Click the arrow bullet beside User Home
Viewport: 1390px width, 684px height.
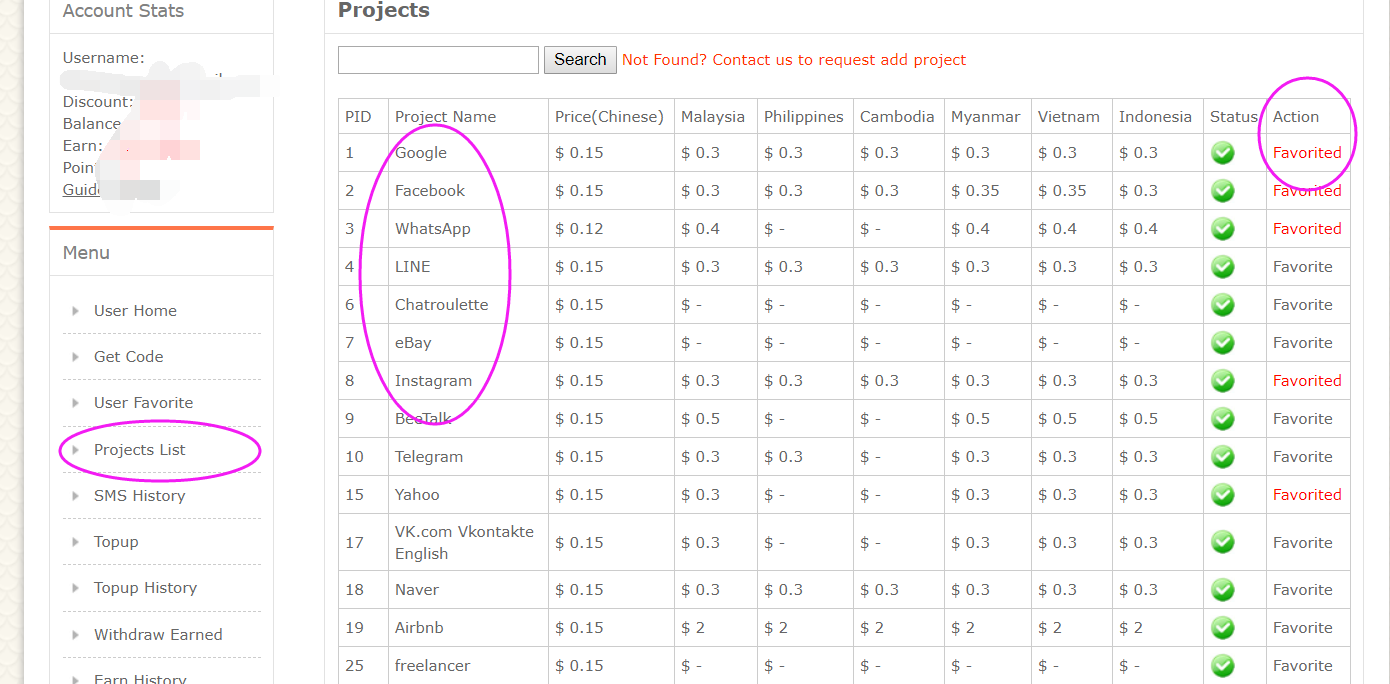[x=75, y=311]
